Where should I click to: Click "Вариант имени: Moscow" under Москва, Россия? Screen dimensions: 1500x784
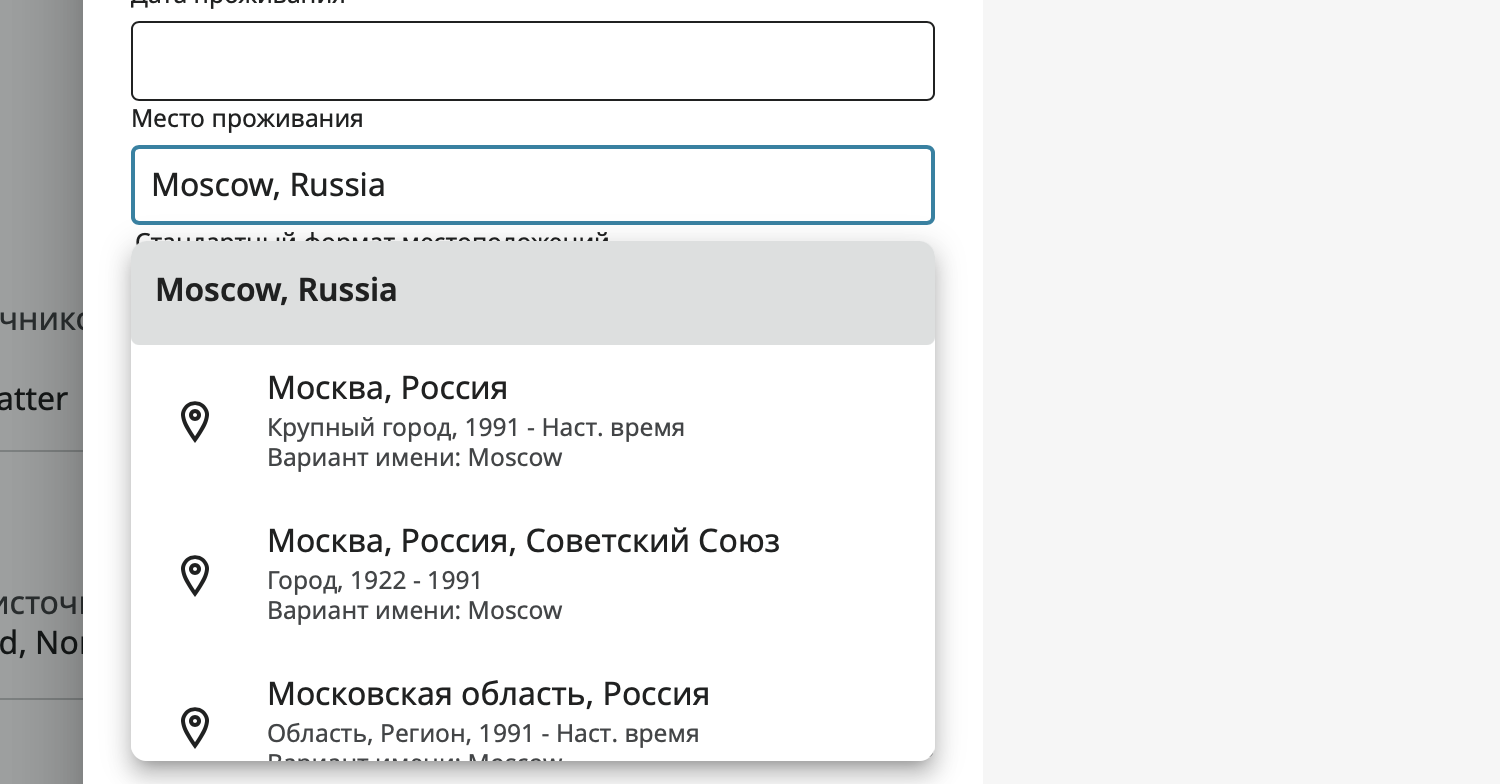[x=415, y=458]
